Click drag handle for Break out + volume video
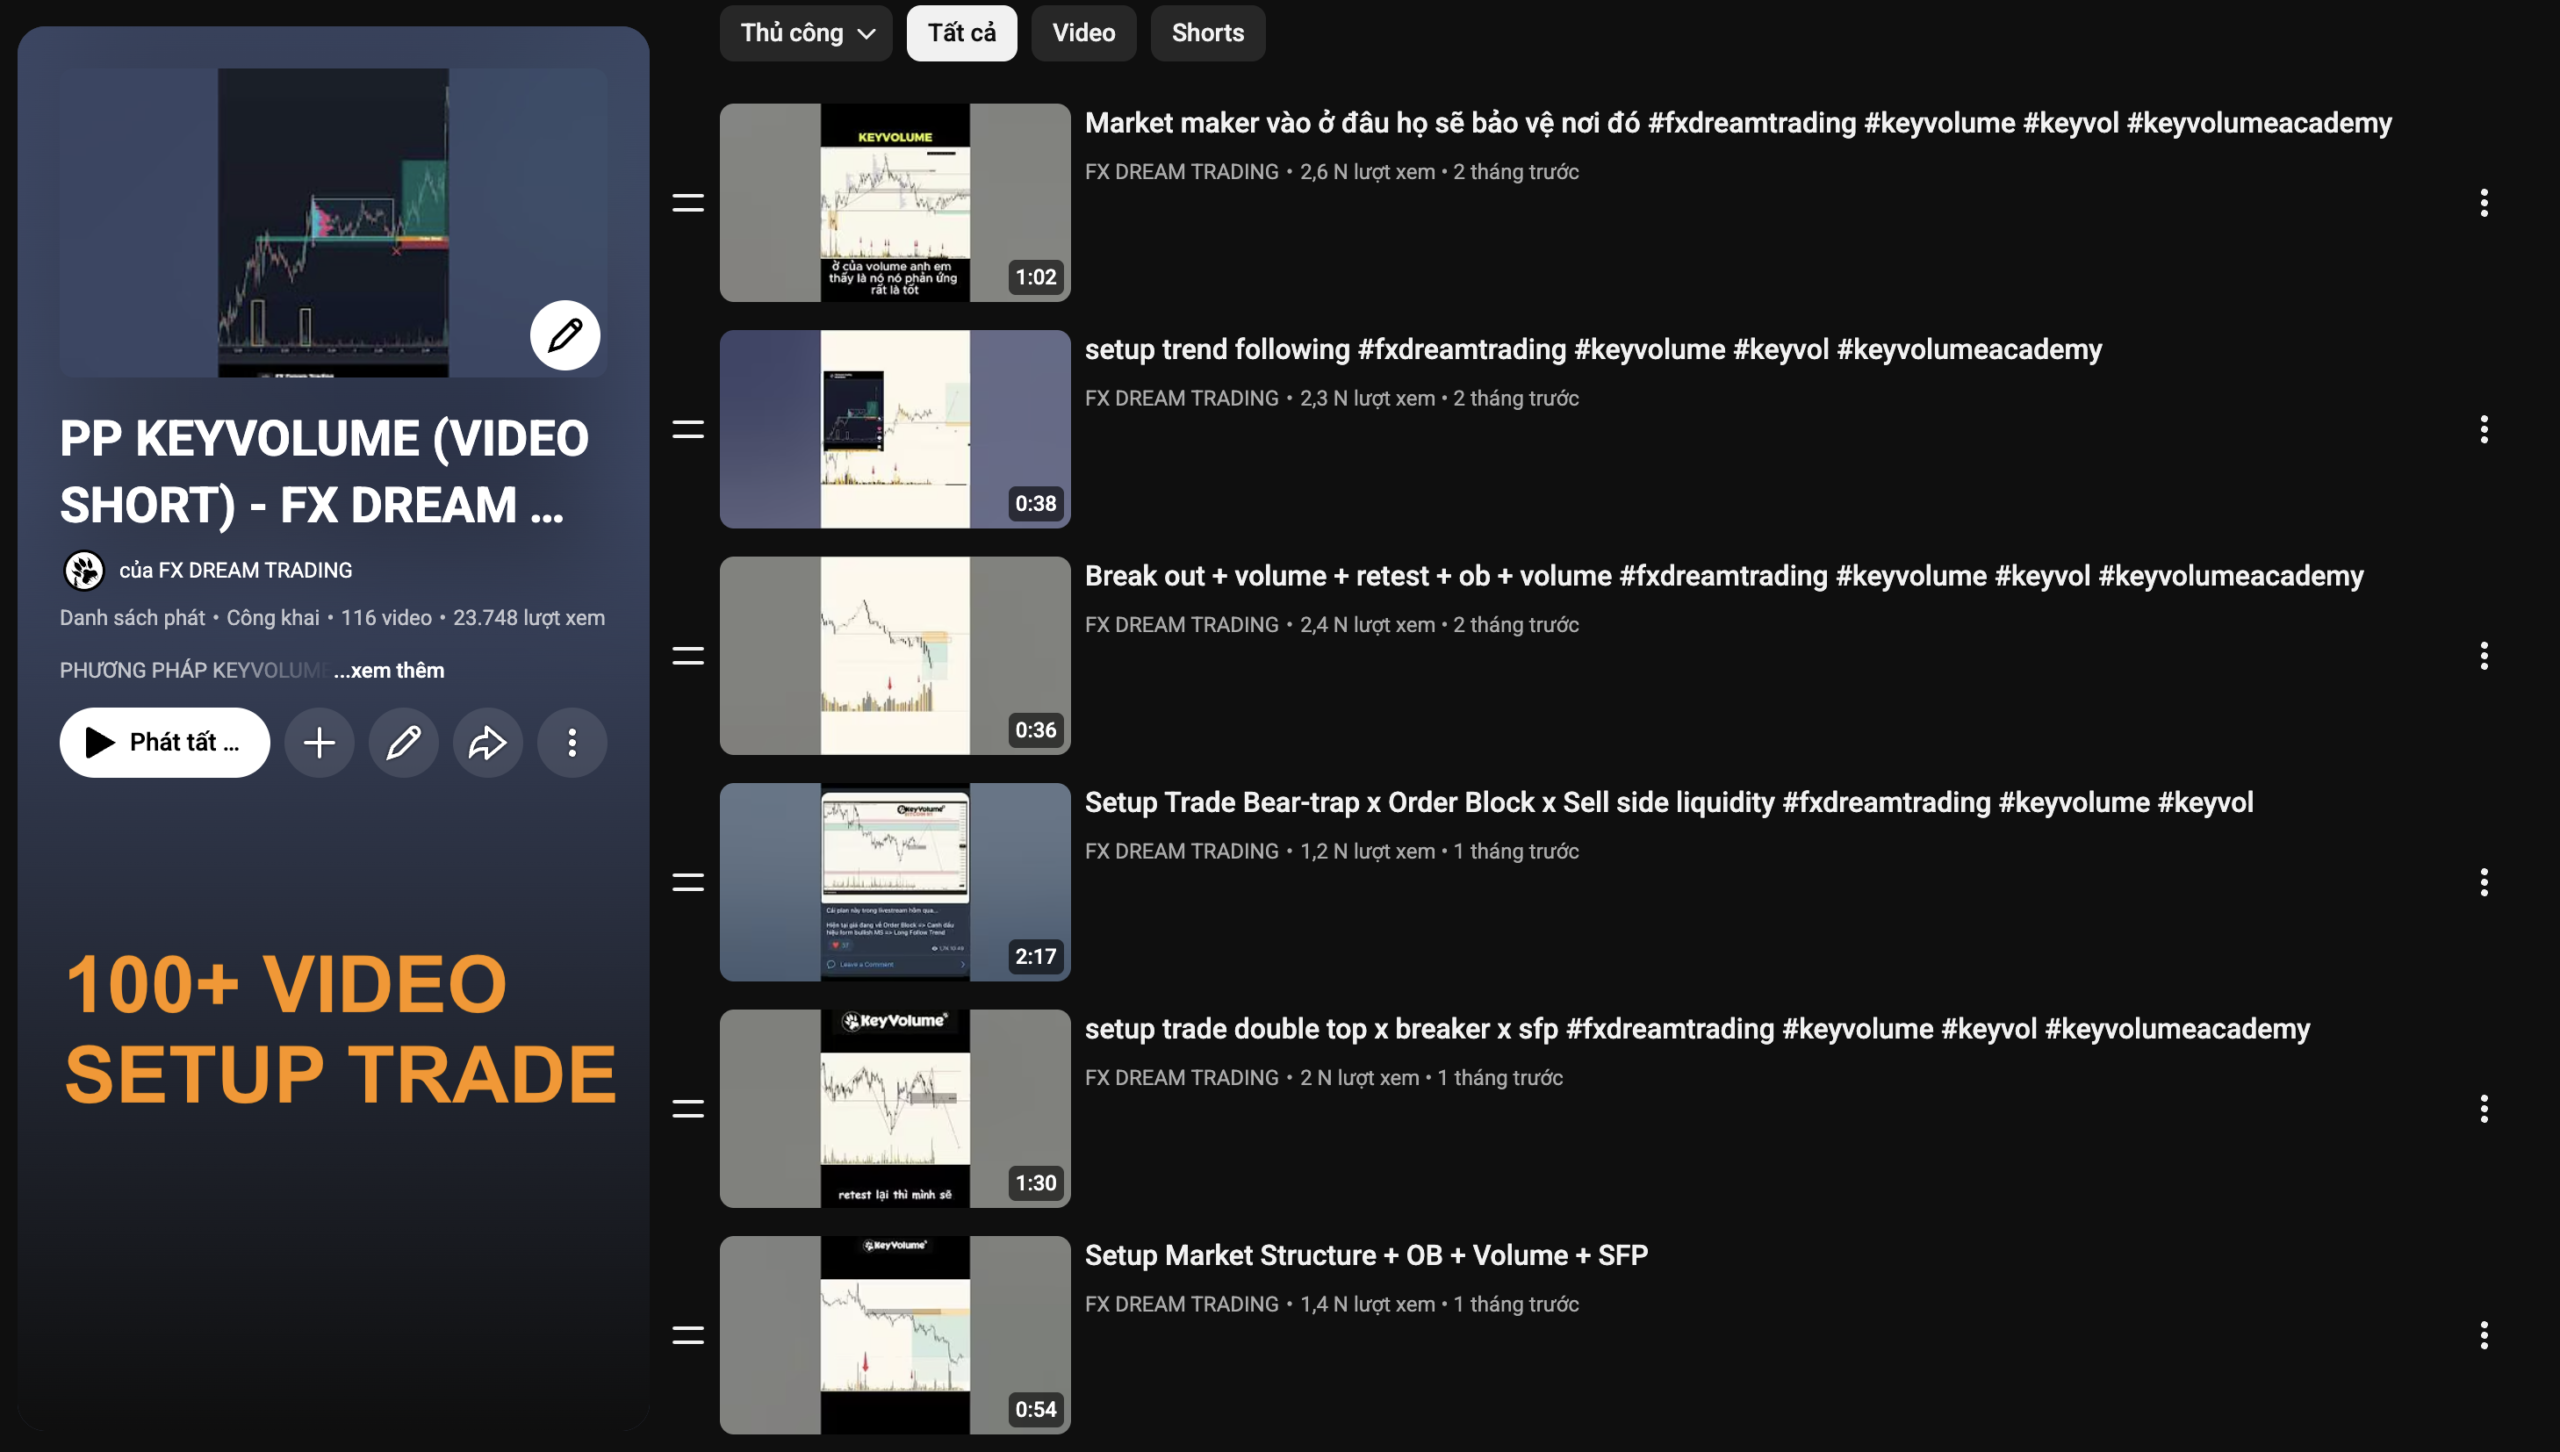 (688, 656)
